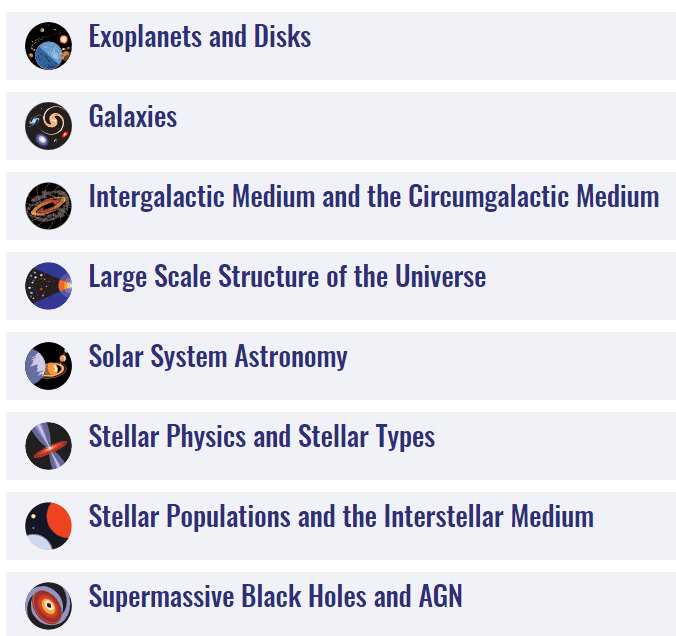Open the Galaxies category link
The image size is (676, 636).
(x=133, y=117)
